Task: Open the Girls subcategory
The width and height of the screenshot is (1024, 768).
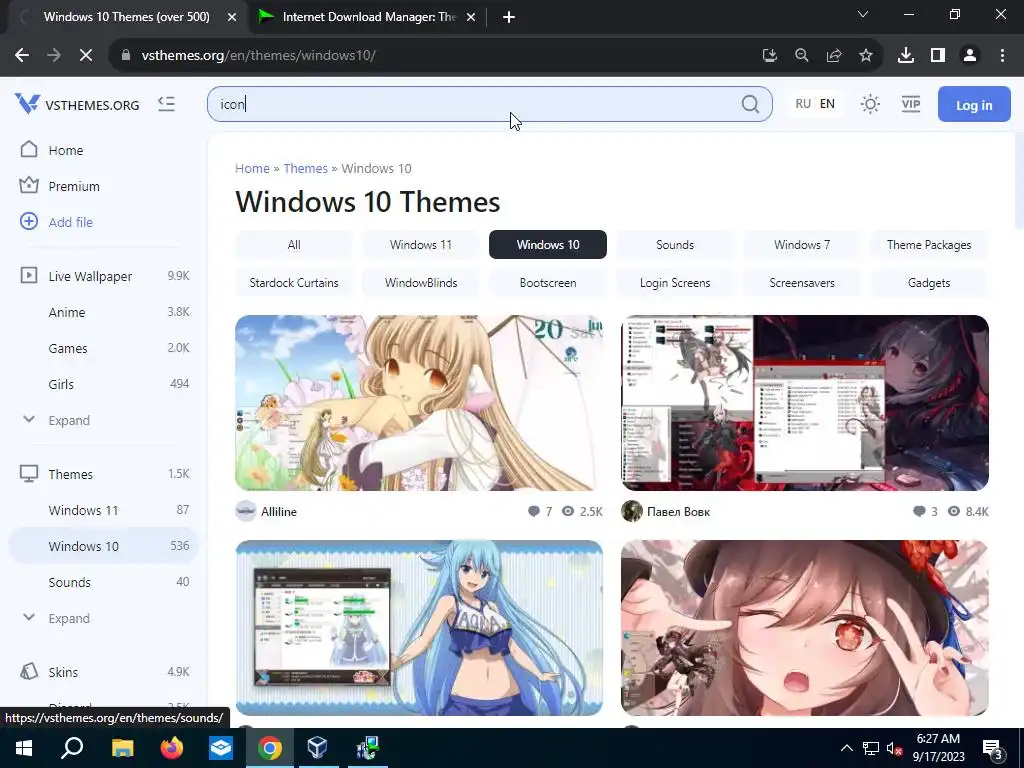Action: click(x=61, y=384)
